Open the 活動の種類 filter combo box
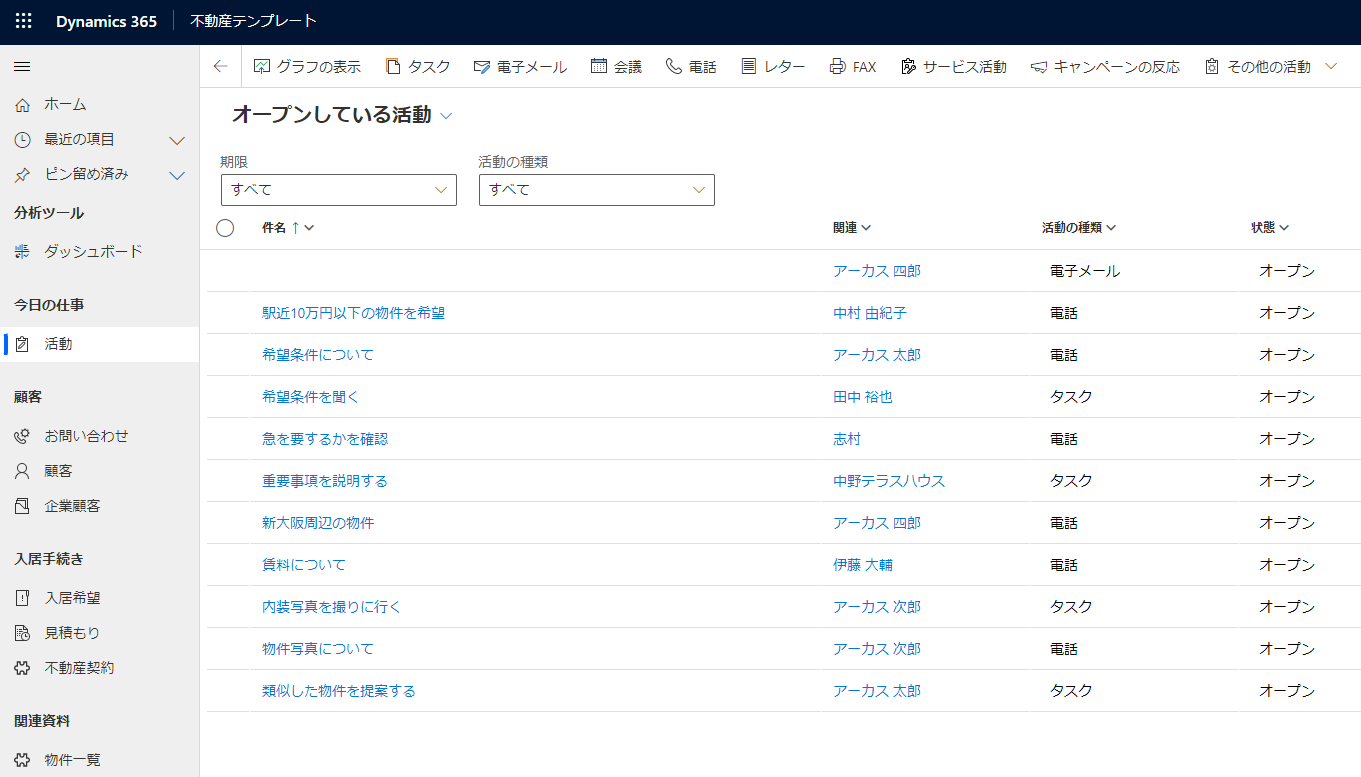Screen dimensions: 1361x777 (x=596, y=190)
